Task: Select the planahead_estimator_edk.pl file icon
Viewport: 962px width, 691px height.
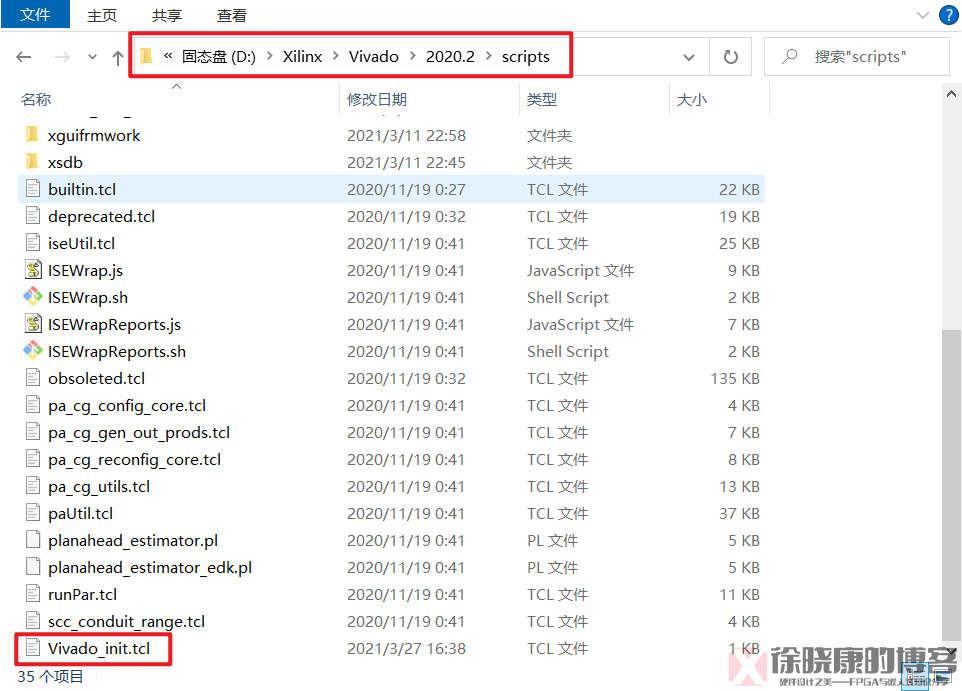Action: coord(33,566)
